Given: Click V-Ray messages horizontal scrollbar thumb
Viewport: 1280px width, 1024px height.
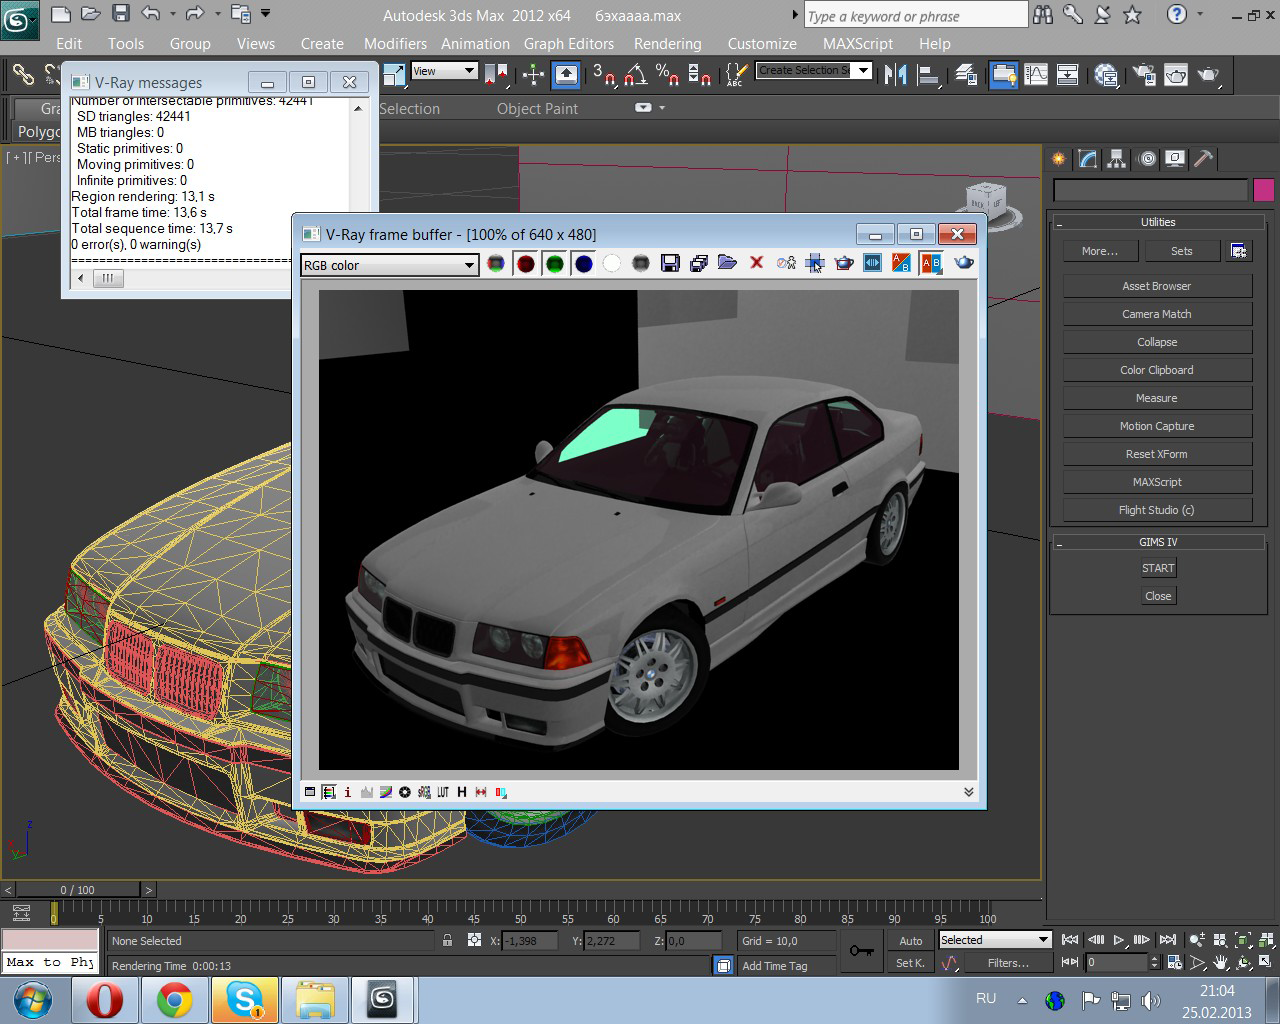Looking at the screenshot, I should 108,278.
